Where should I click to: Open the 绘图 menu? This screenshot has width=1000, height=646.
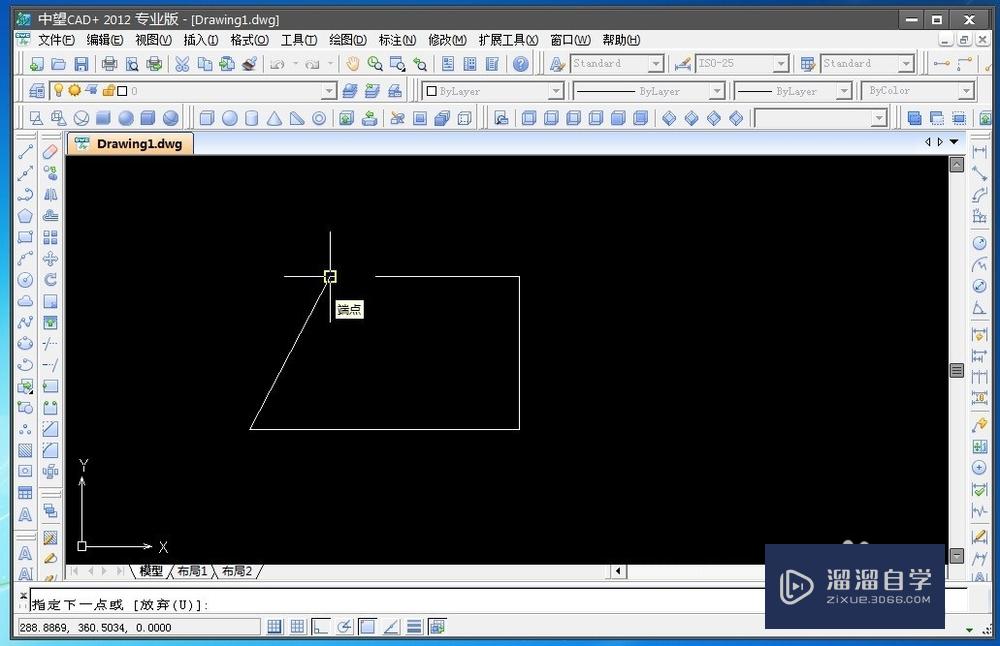[346, 40]
